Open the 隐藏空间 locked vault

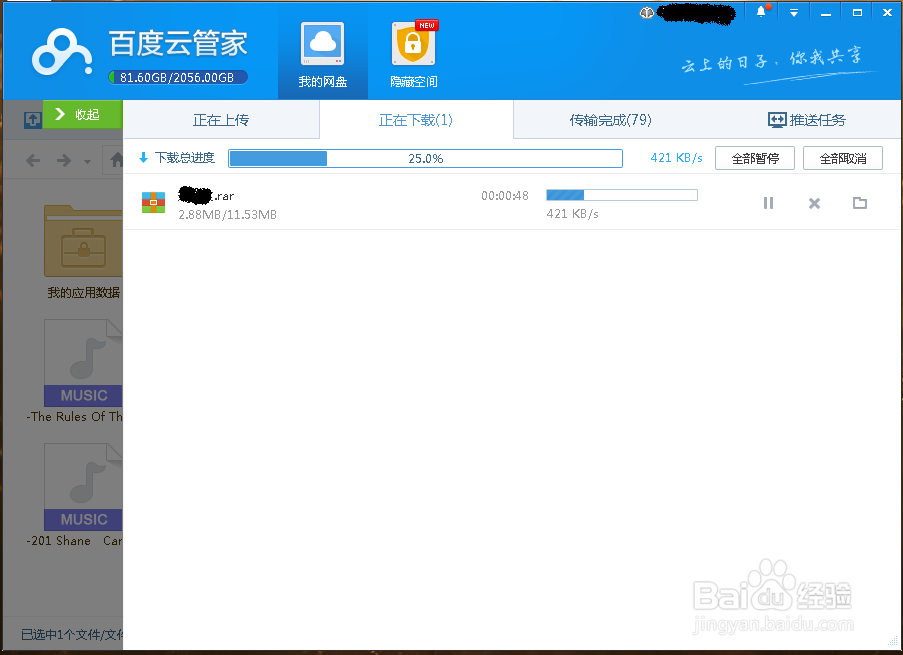[x=413, y=55]
